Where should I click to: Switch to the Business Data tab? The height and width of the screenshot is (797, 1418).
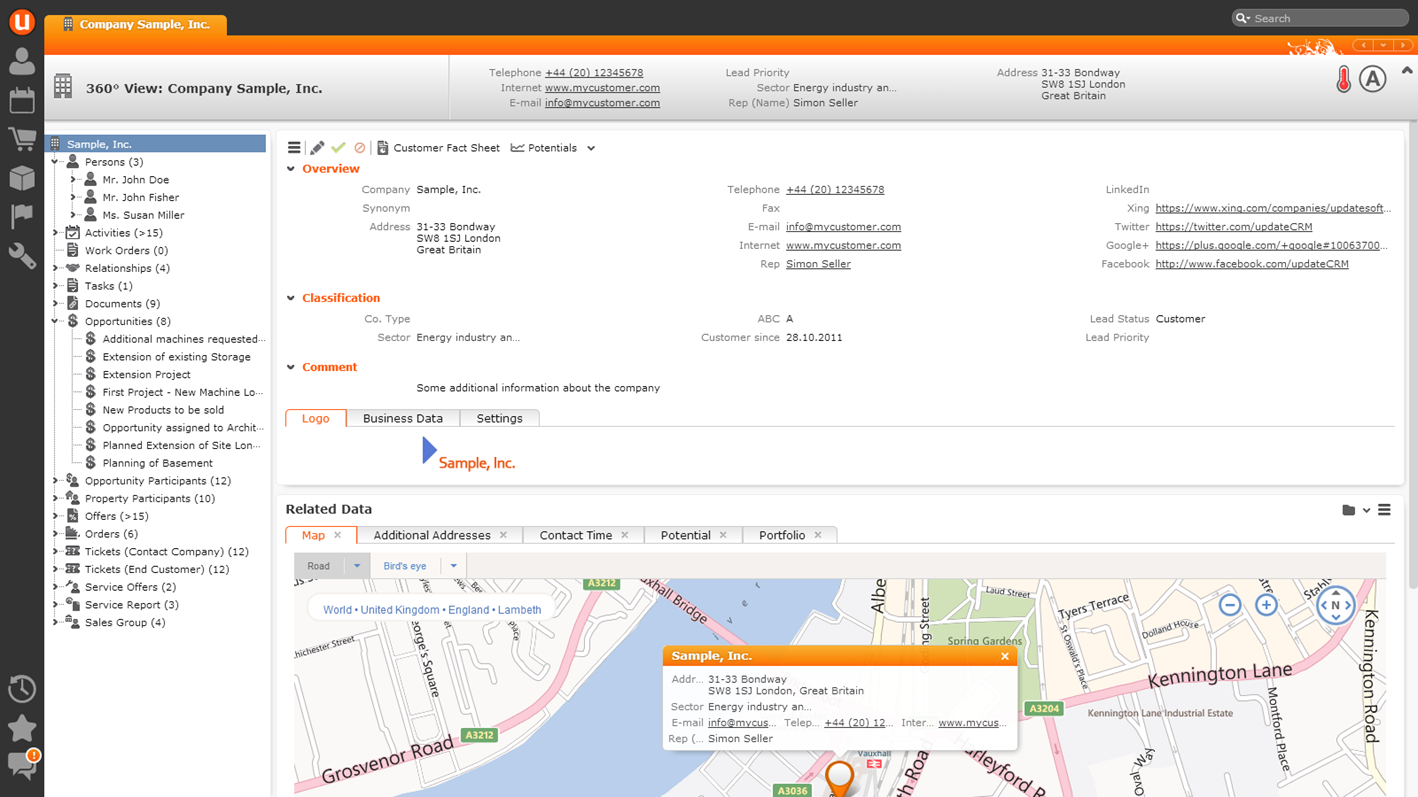(402, 418)
